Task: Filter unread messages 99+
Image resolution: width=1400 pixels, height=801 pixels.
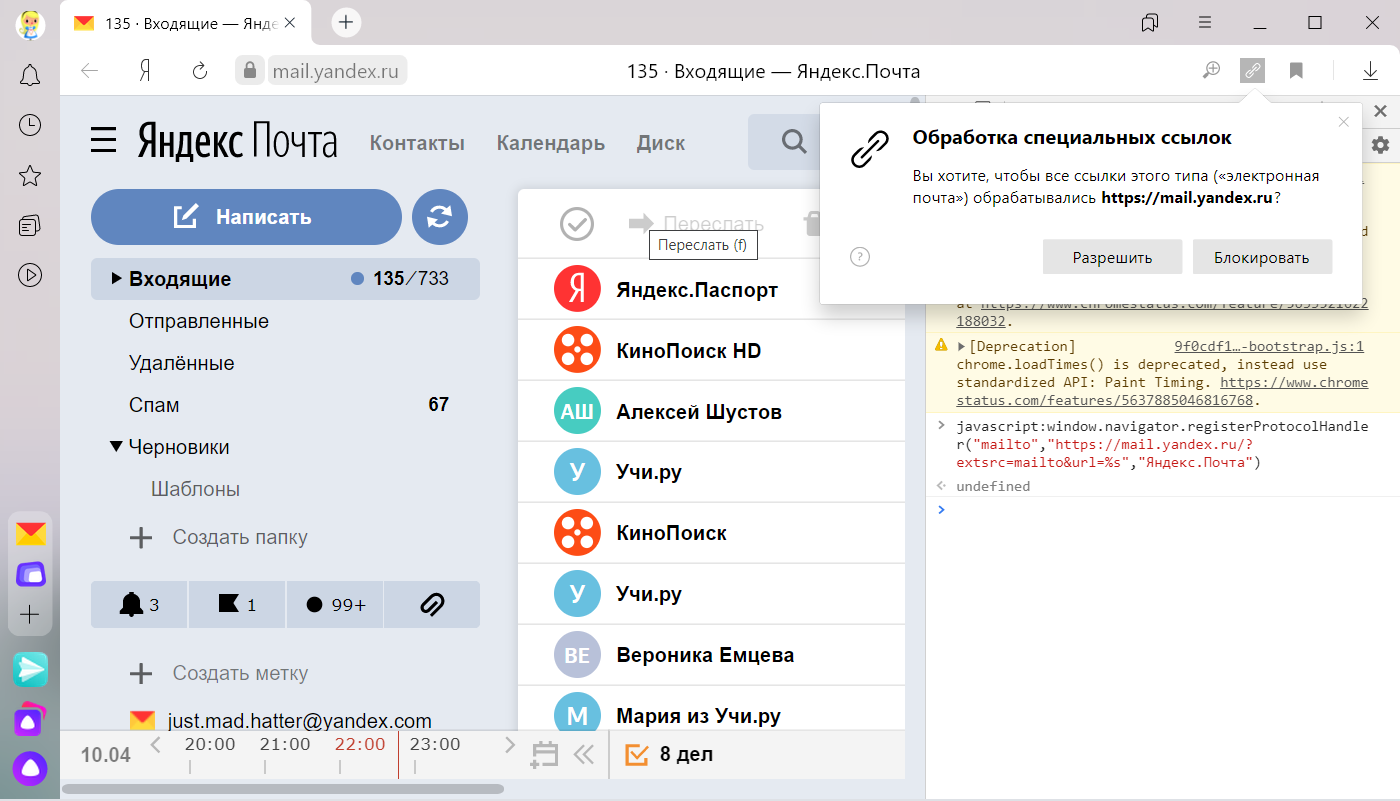Action: [x=335, y=604]
